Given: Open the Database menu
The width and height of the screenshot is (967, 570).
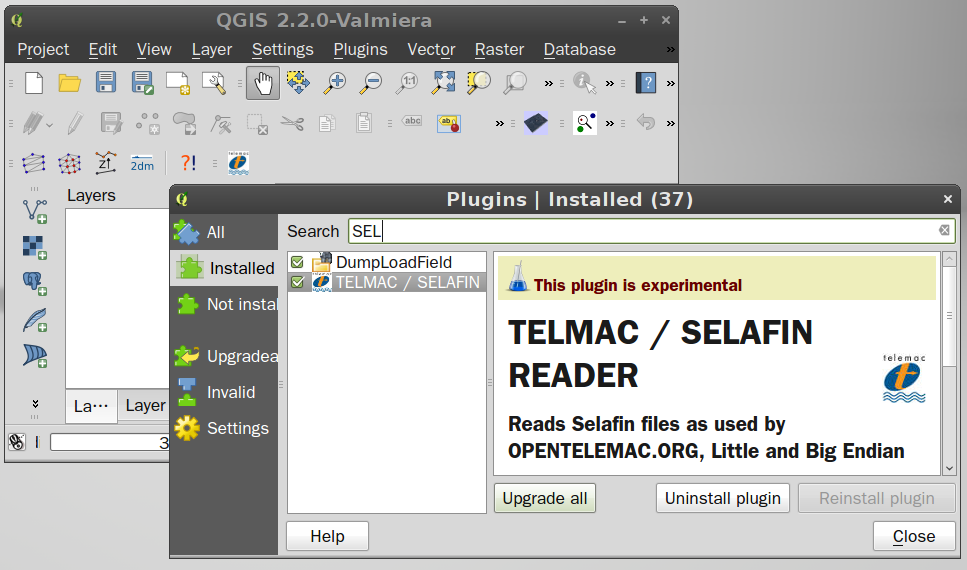Looking at the screenshot, I should pyautogui.click(x=580, y=49).
